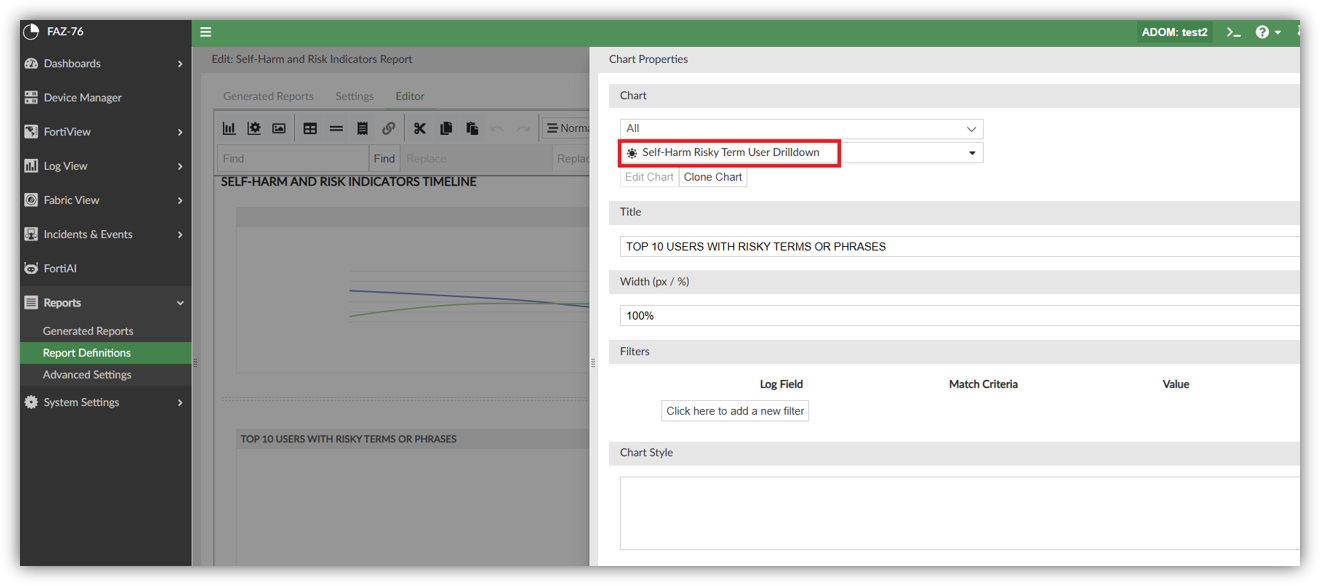This screenshot has width=1320, height=586.
Task: Click the Reports sidebar icon
Action: 31,302
